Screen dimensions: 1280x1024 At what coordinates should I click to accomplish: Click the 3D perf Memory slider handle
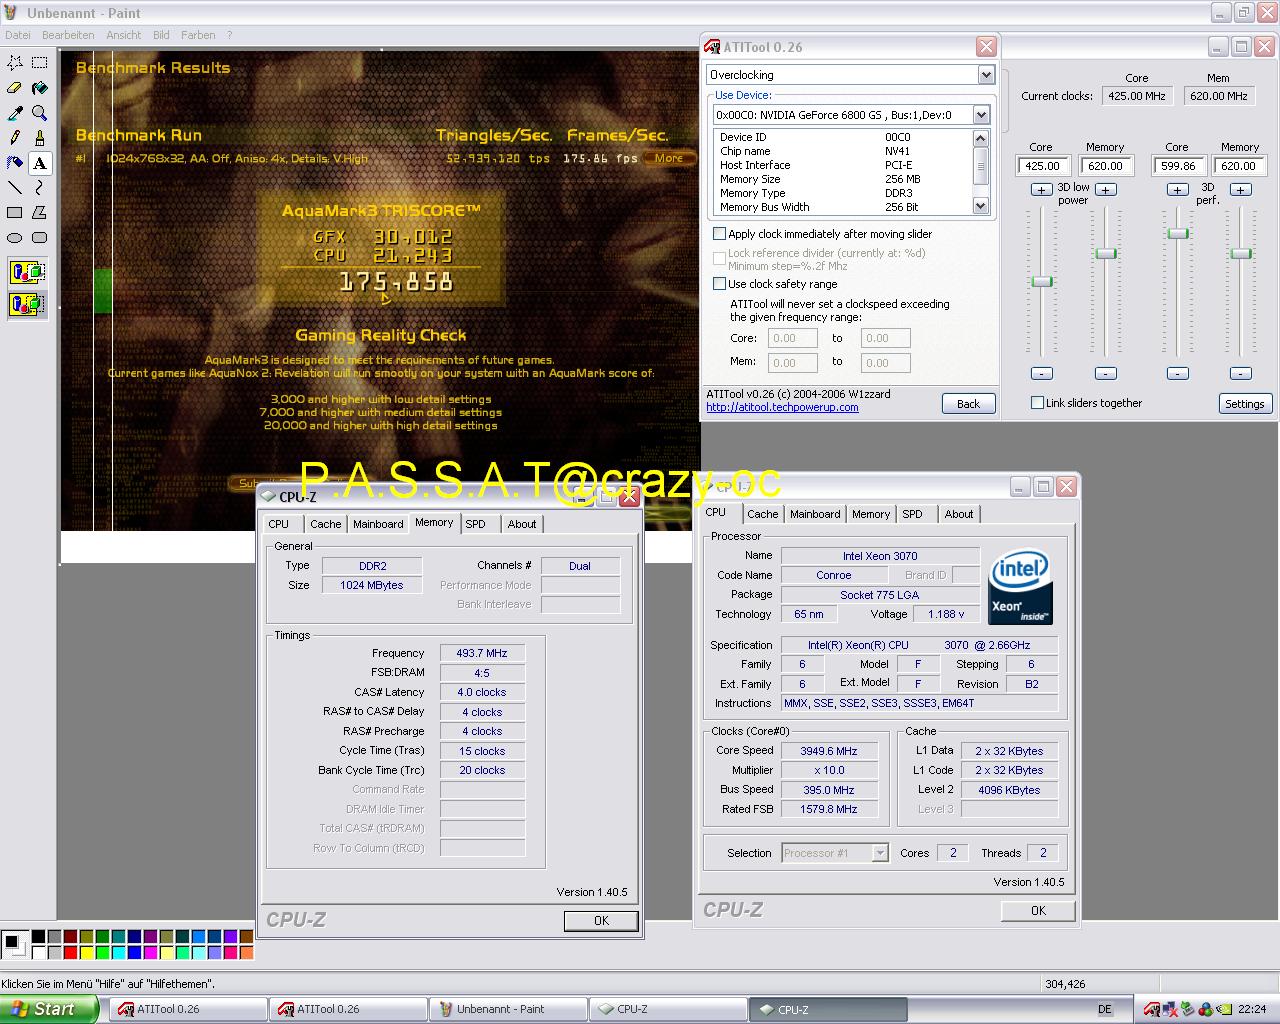pos(1241,254)
